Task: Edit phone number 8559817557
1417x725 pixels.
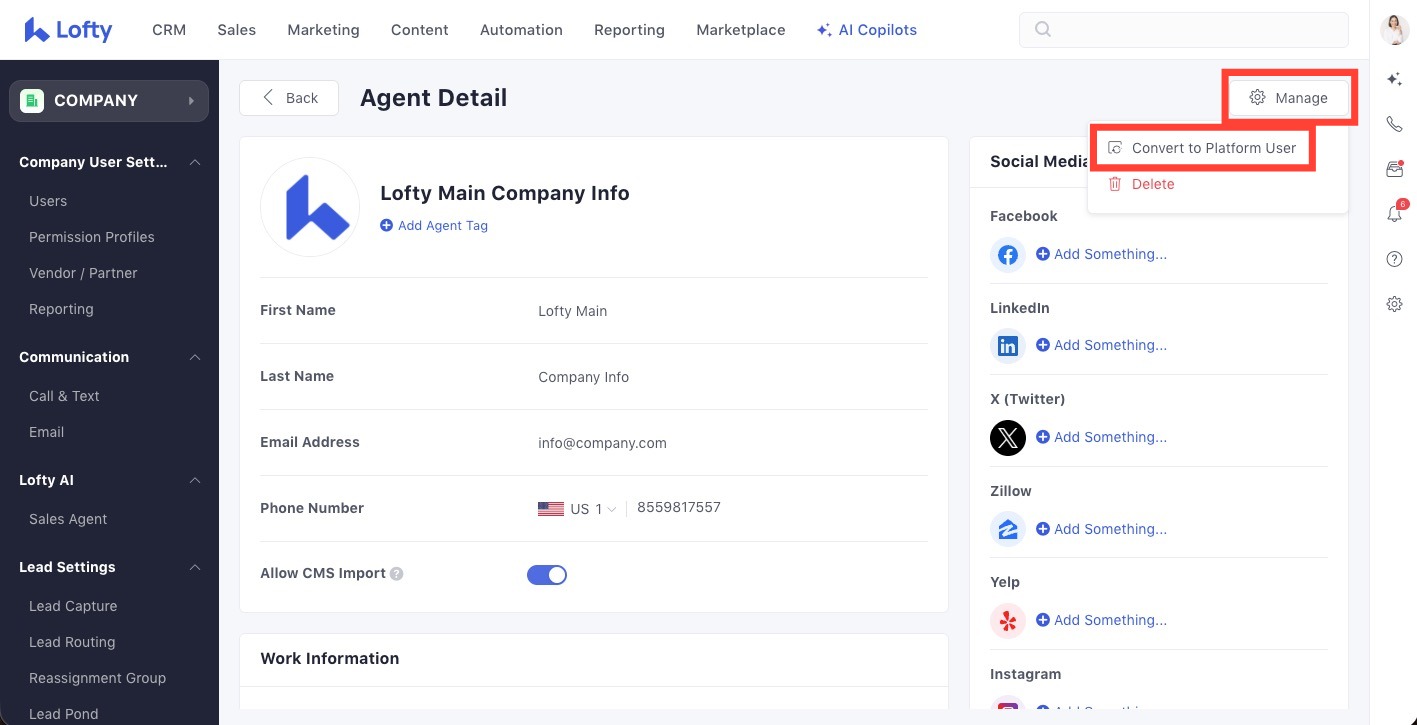Action: [679, 508]
